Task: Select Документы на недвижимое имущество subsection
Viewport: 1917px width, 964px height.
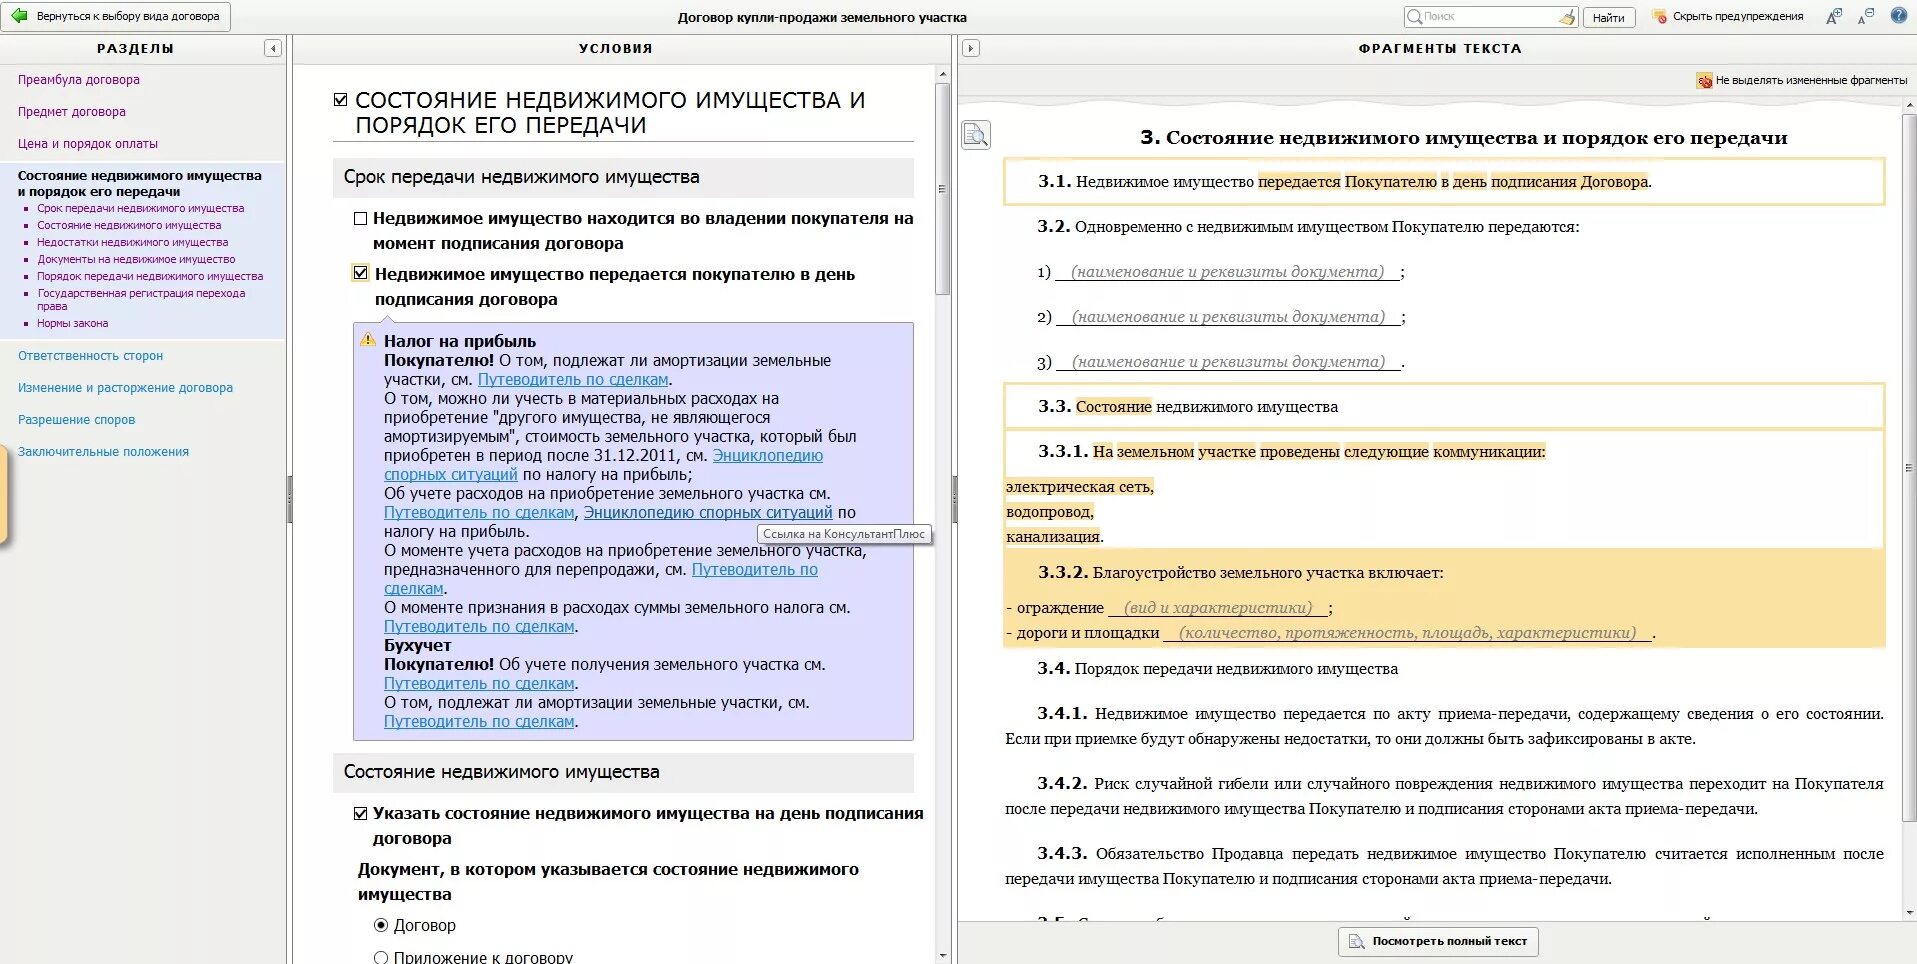Action: coord(136,259)
